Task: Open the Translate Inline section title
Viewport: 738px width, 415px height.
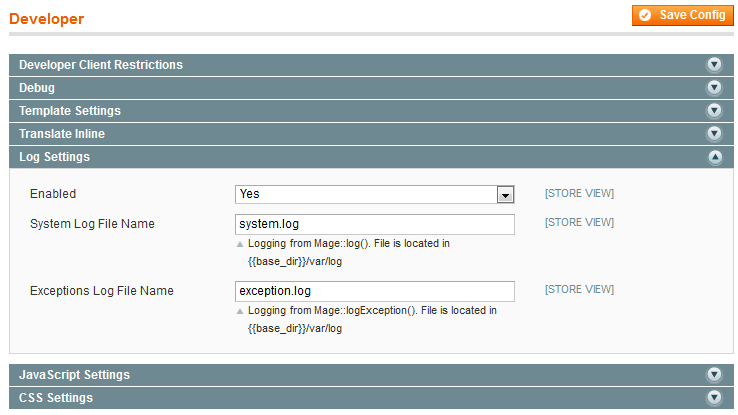Action: pos(62,134)
